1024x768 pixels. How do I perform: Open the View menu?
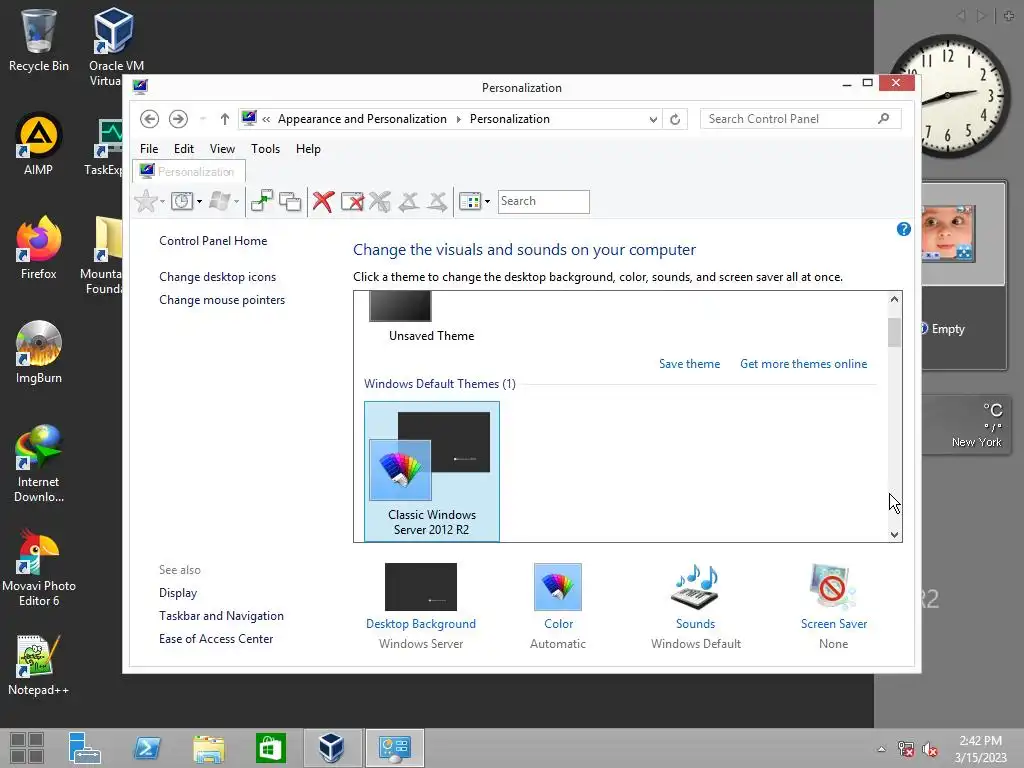pos(222,149)
